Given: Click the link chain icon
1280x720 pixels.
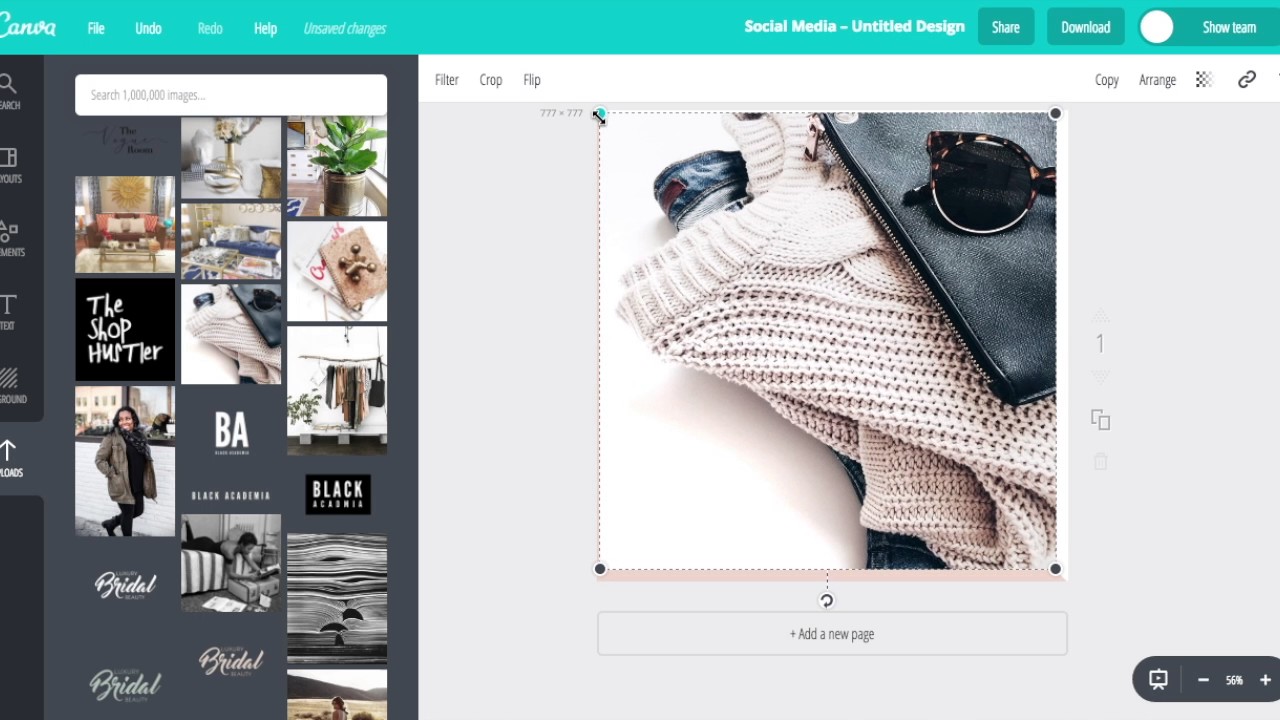Looking at the screenshot, I should pos(1246,80).
